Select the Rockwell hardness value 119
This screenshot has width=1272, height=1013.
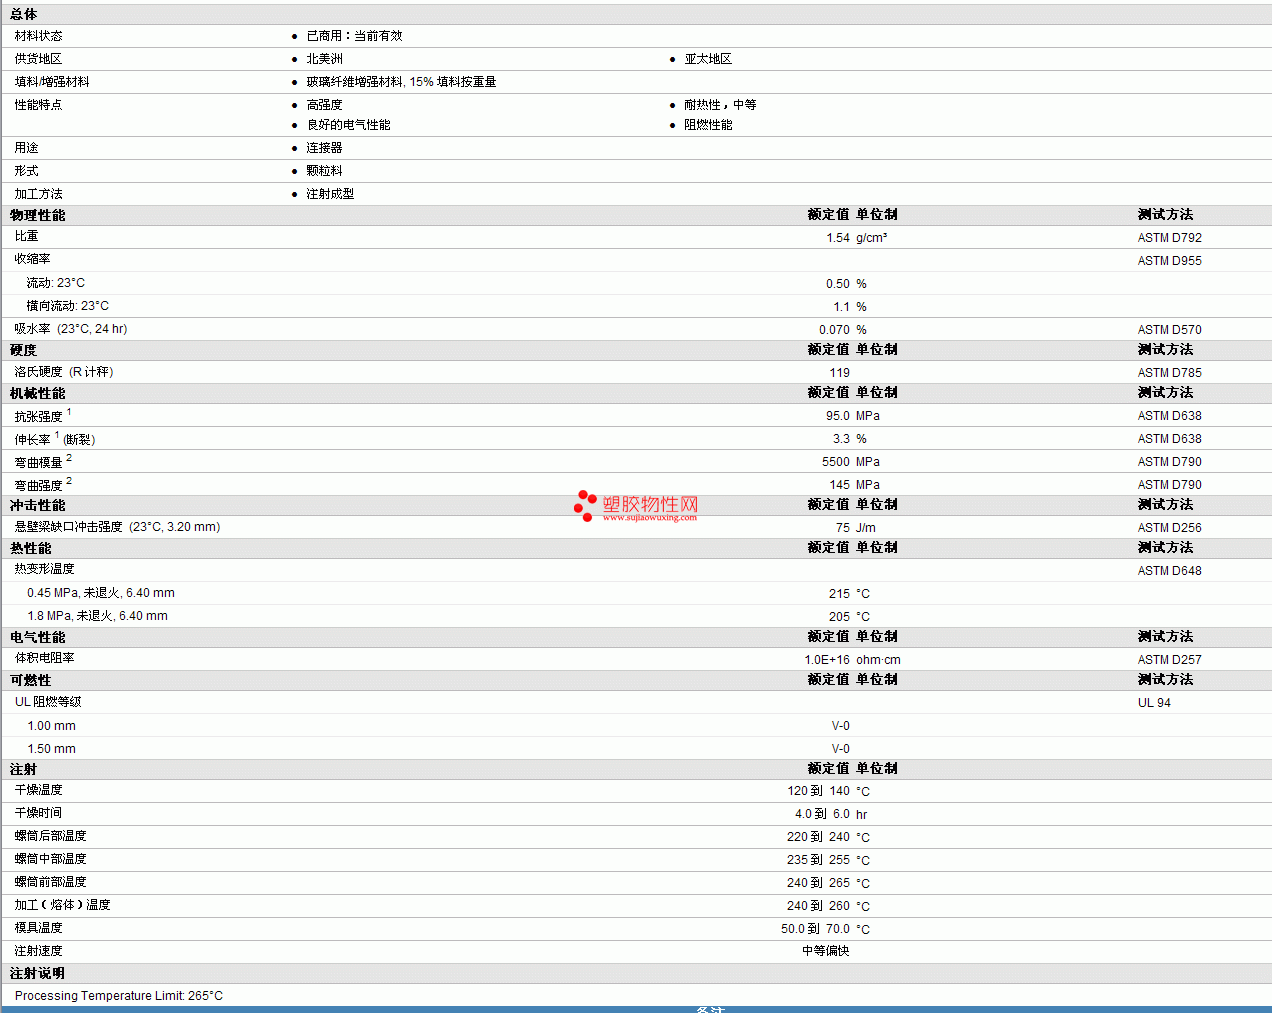[840, 373]
